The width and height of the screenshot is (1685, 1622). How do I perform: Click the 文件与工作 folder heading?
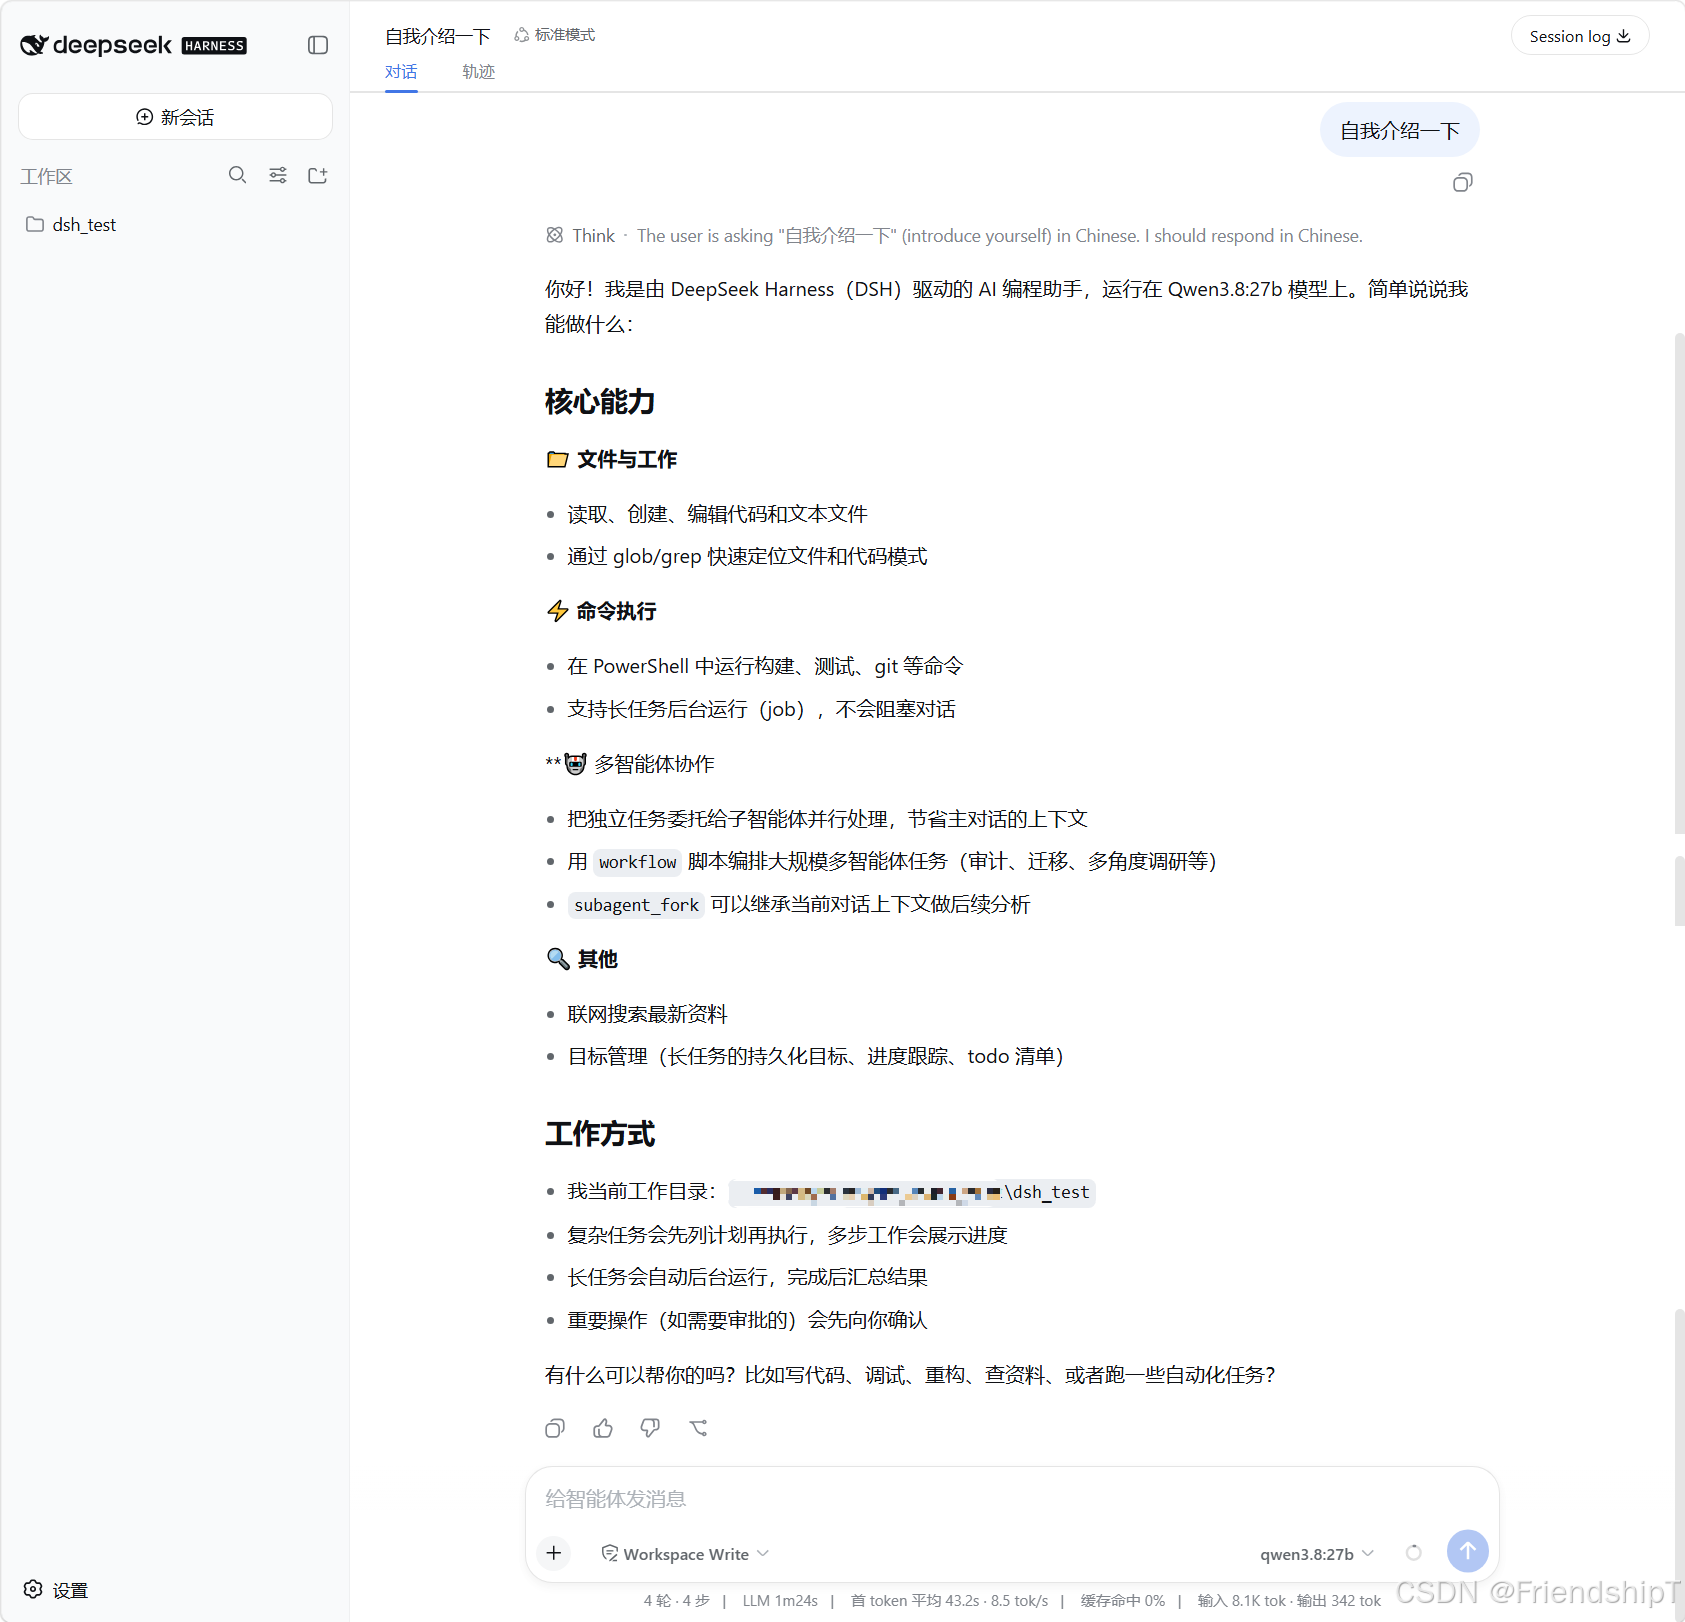tap(612, 459)
